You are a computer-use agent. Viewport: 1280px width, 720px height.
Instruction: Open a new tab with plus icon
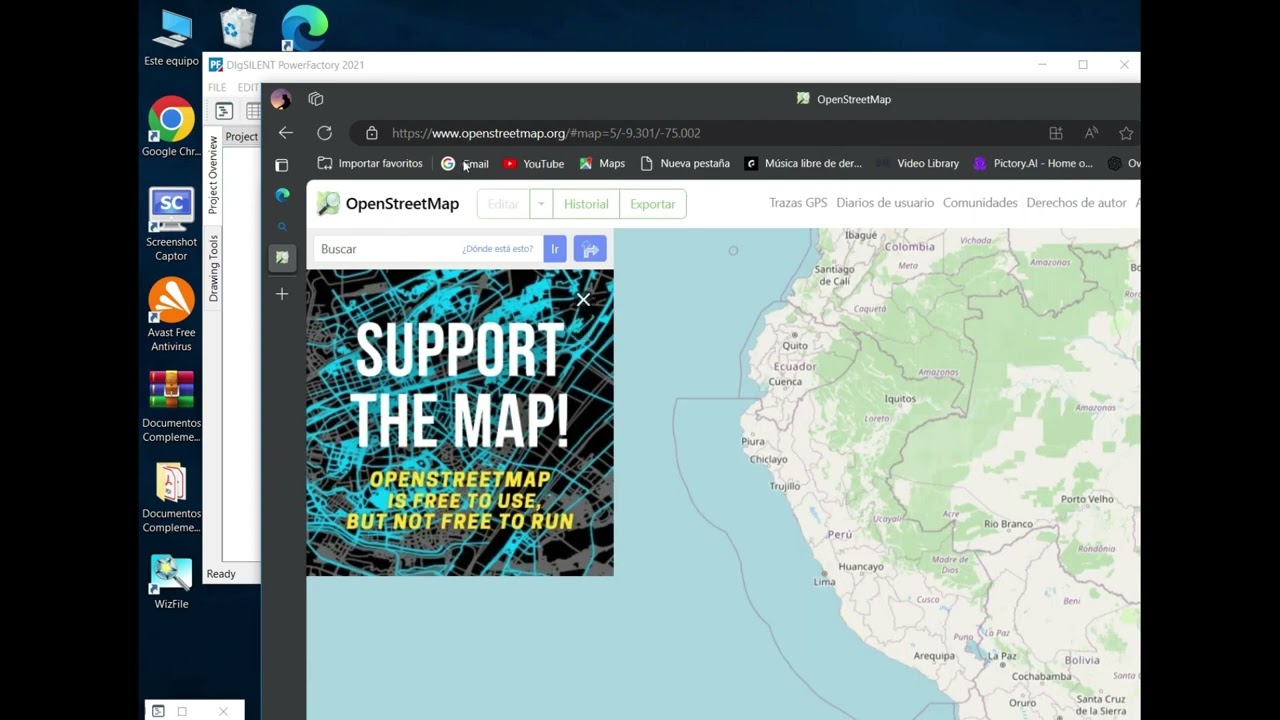[x=282, y=294]
